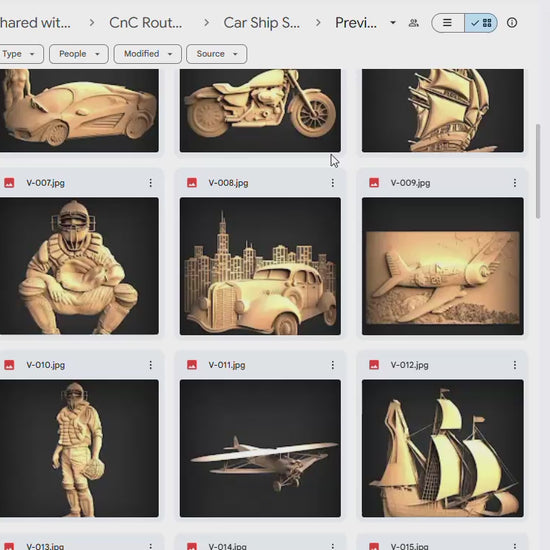The image size is (550, 550).
Task: Click the image file icon of V-008.jpg
Action: coord(192,183)
